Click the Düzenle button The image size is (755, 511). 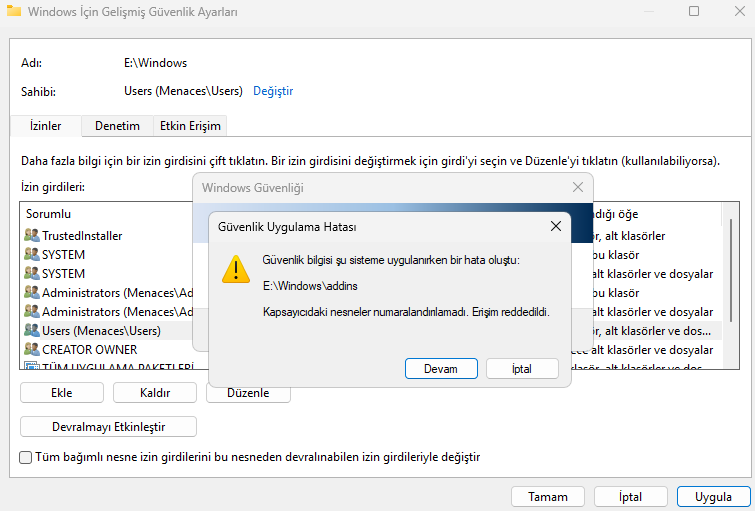248,394
